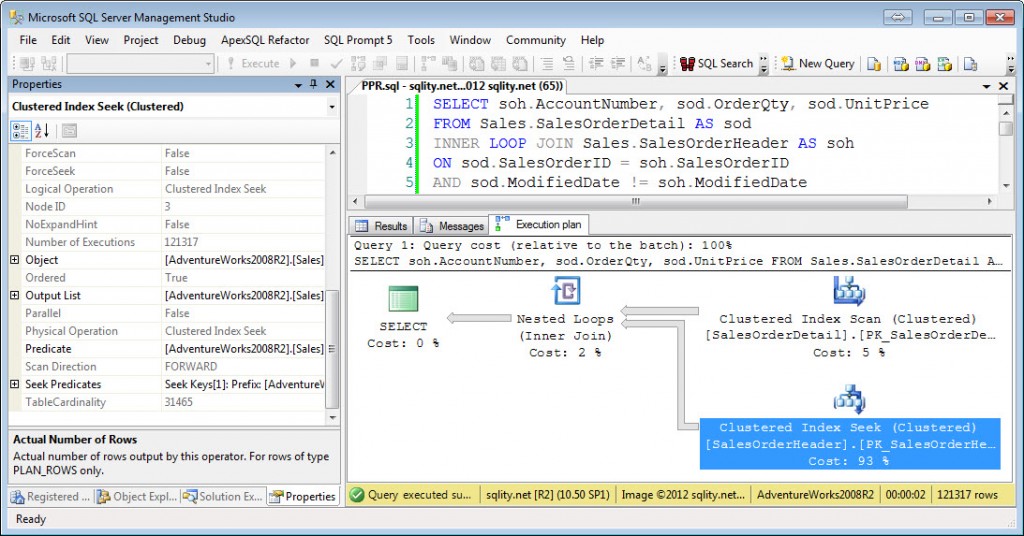The width and height of the screenshot is (1024, 536).
Task: Expand the Object property row
Action: pyautogui.click(x=15, y=260)
